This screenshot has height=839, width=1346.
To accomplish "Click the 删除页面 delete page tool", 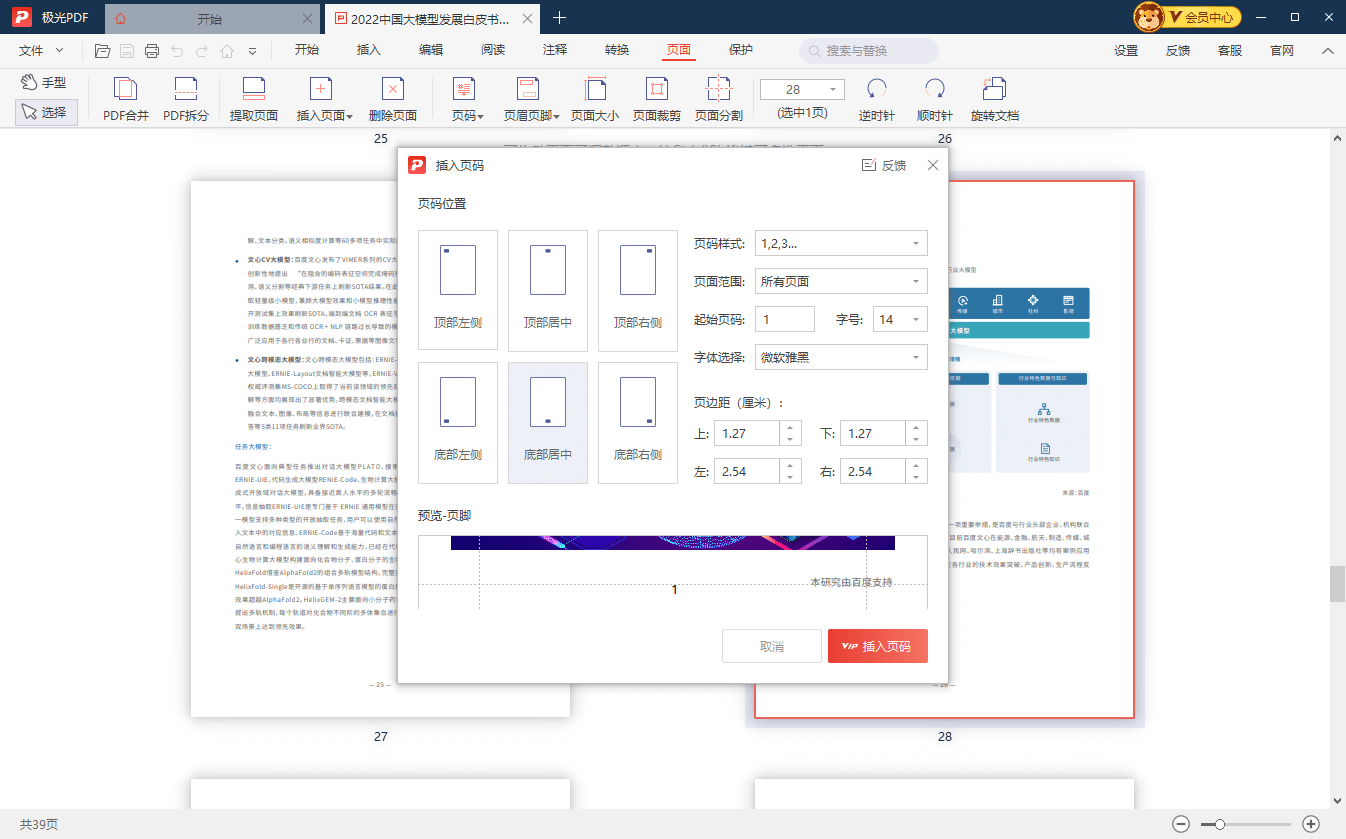I will coord(393,100).
